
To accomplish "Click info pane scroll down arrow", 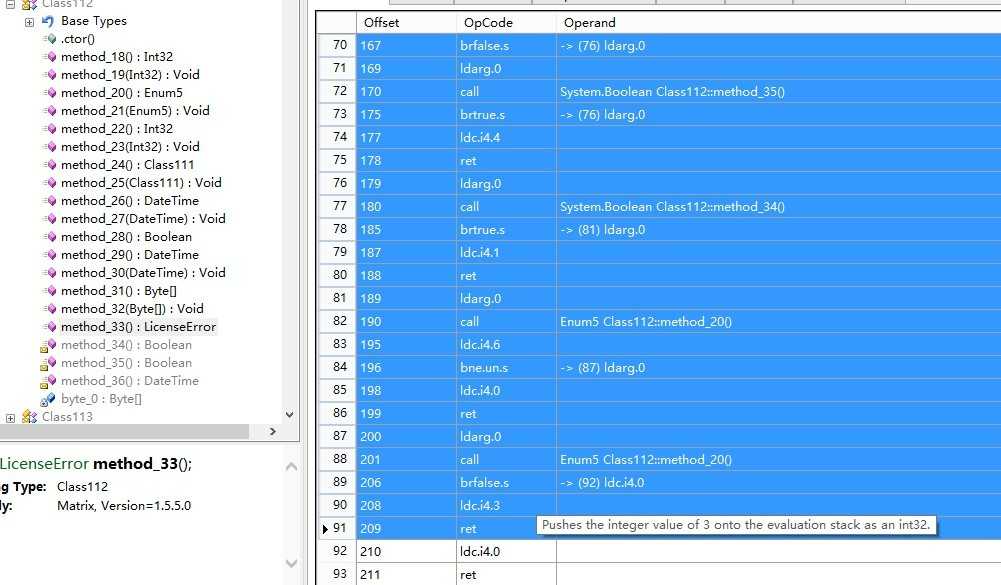I will pyautogui.click(x=291, y=563).
